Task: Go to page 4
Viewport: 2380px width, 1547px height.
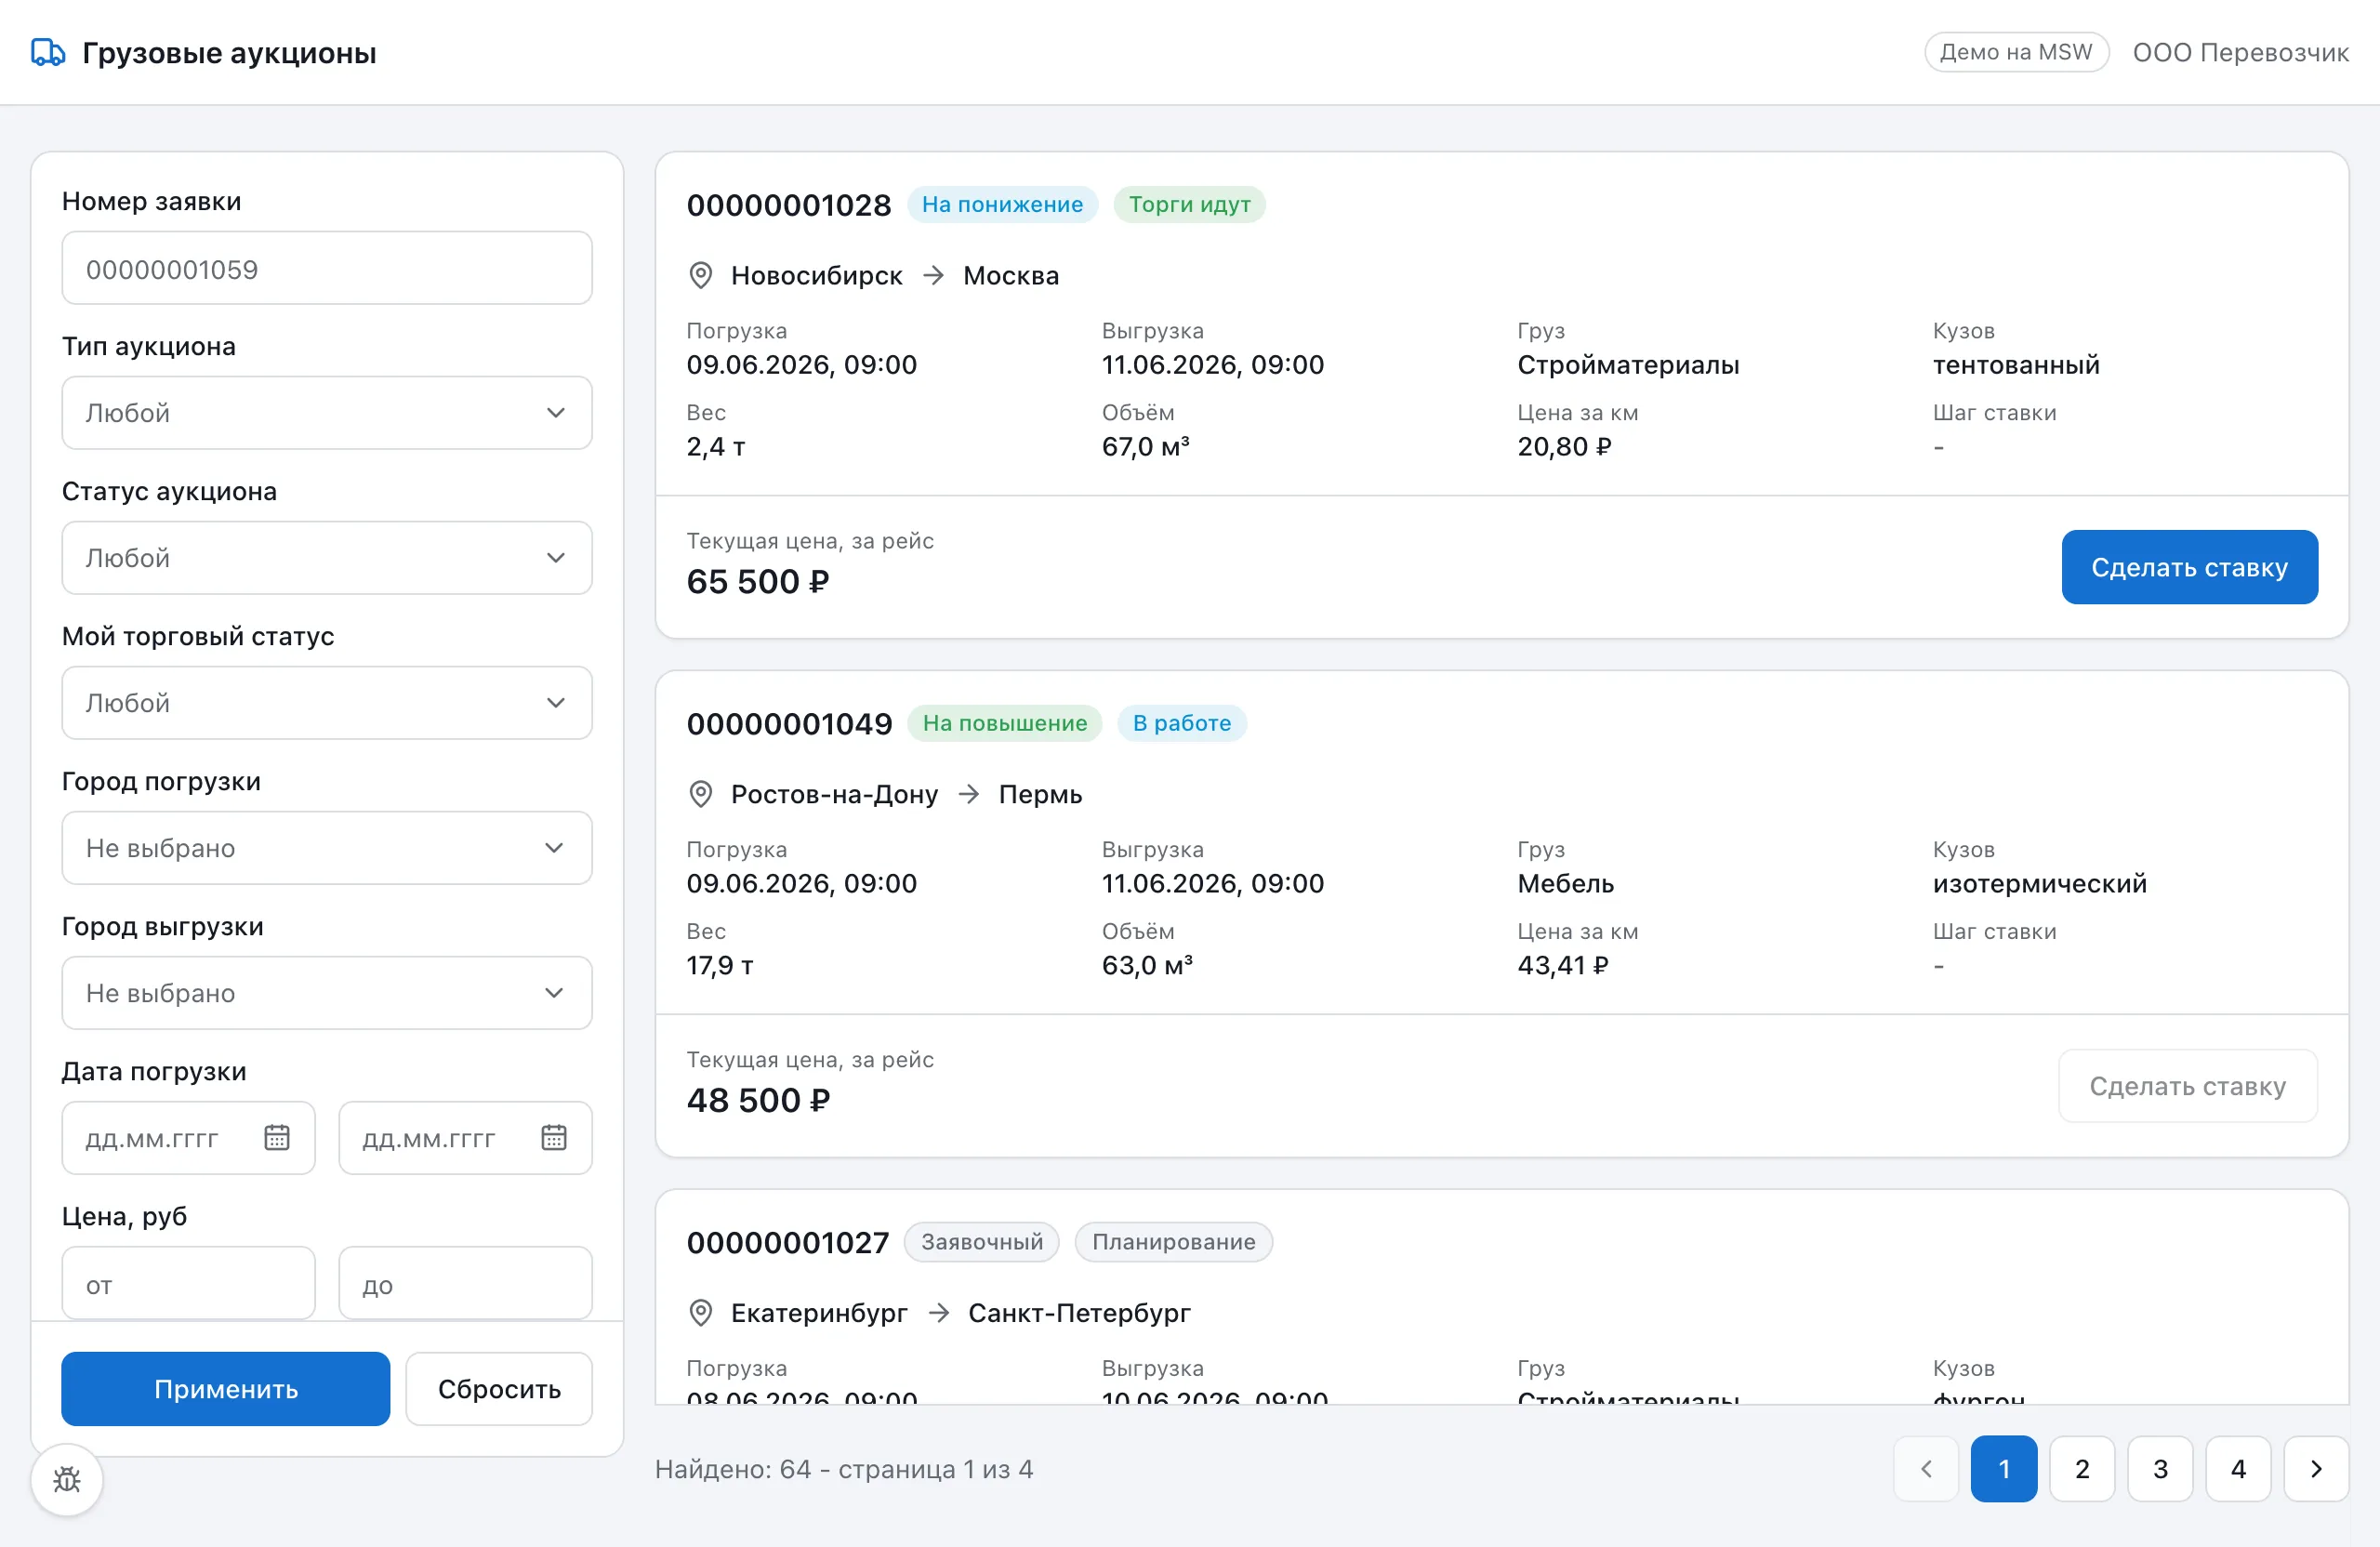Action: point(2238,1469)
